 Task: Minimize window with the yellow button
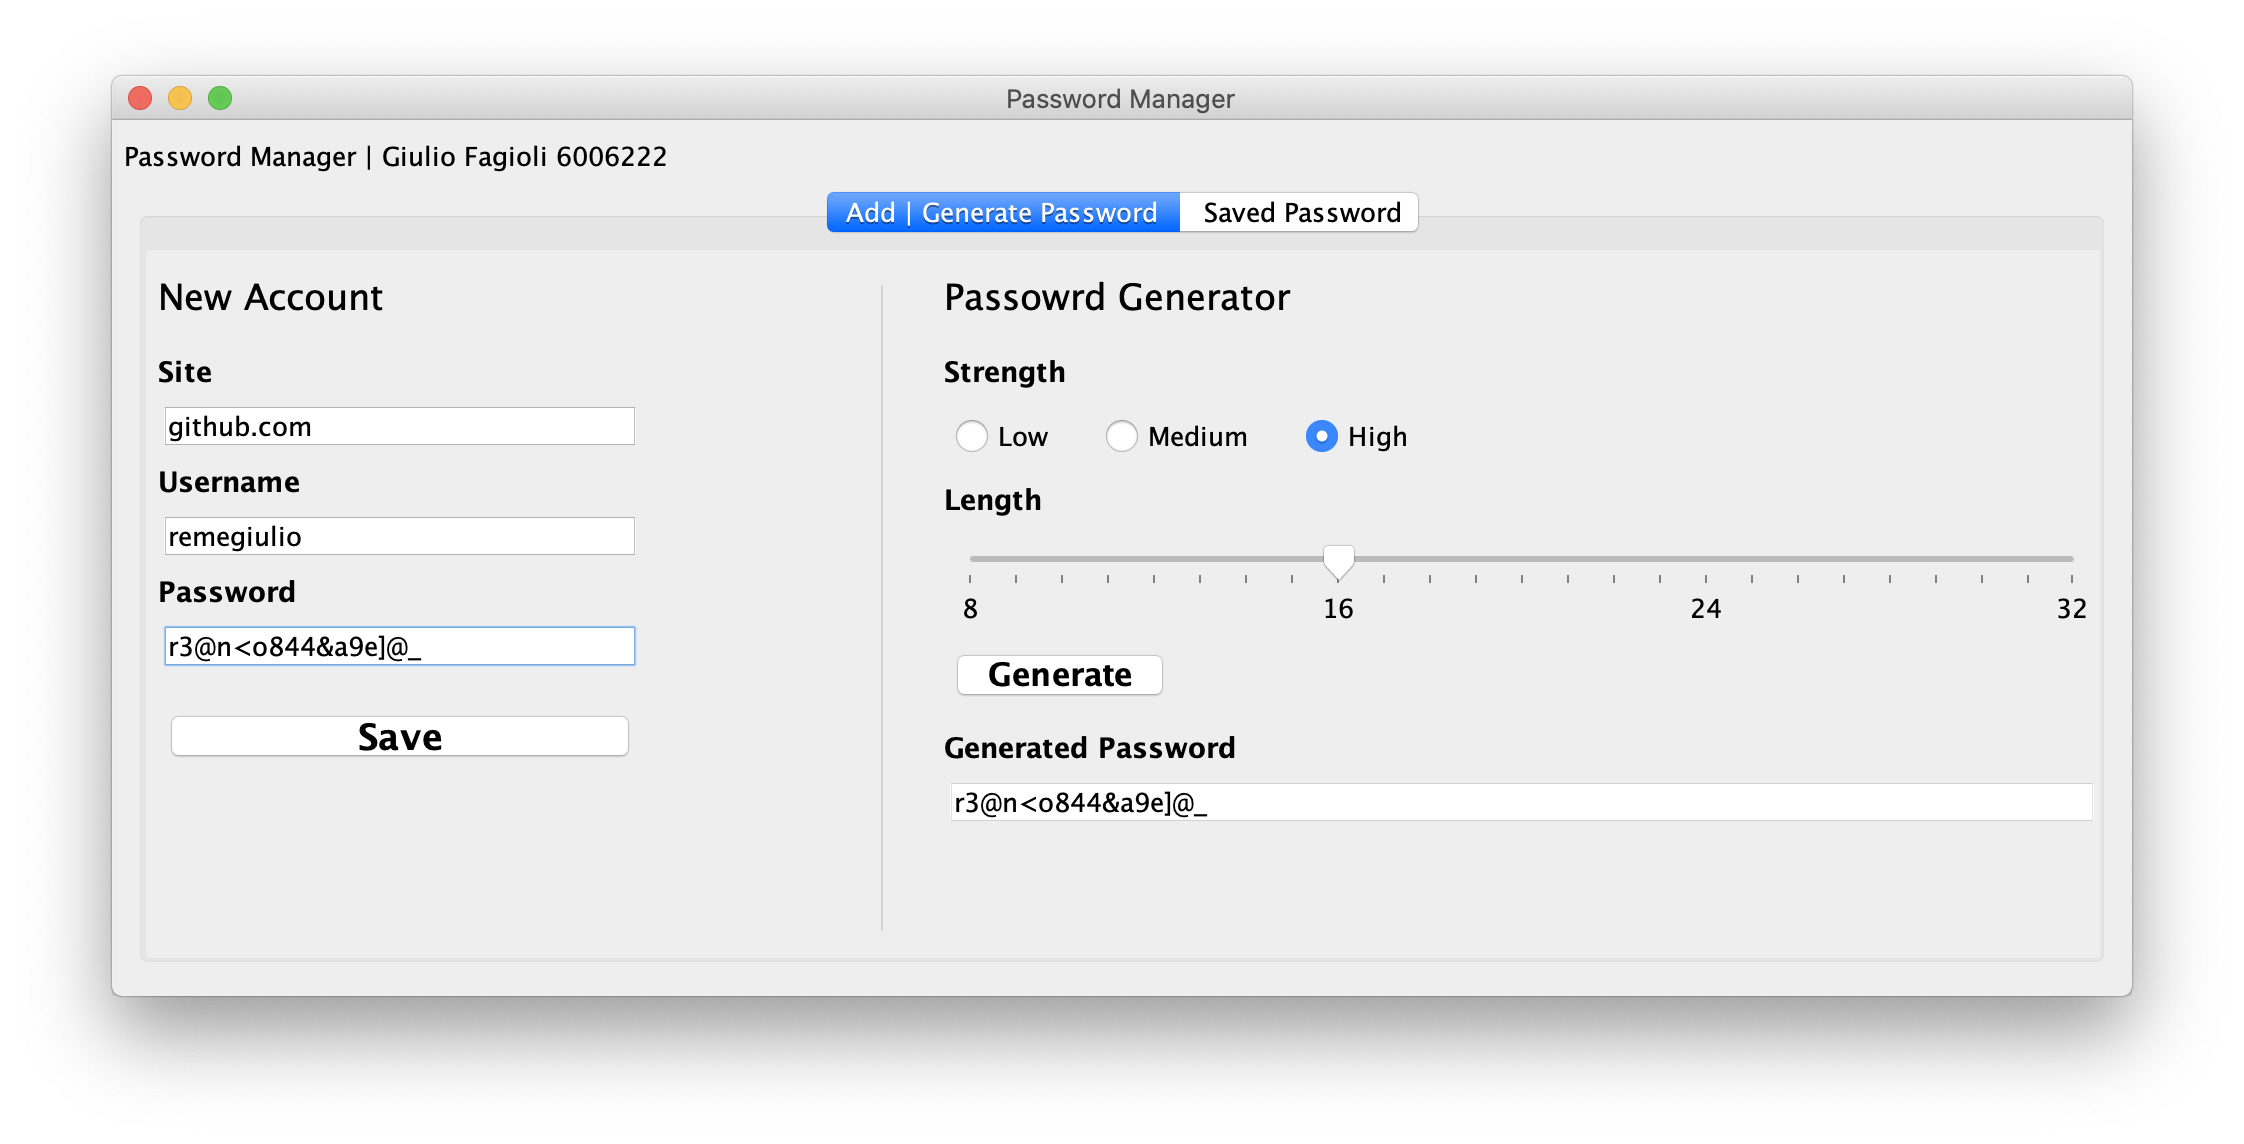point(180,98)
